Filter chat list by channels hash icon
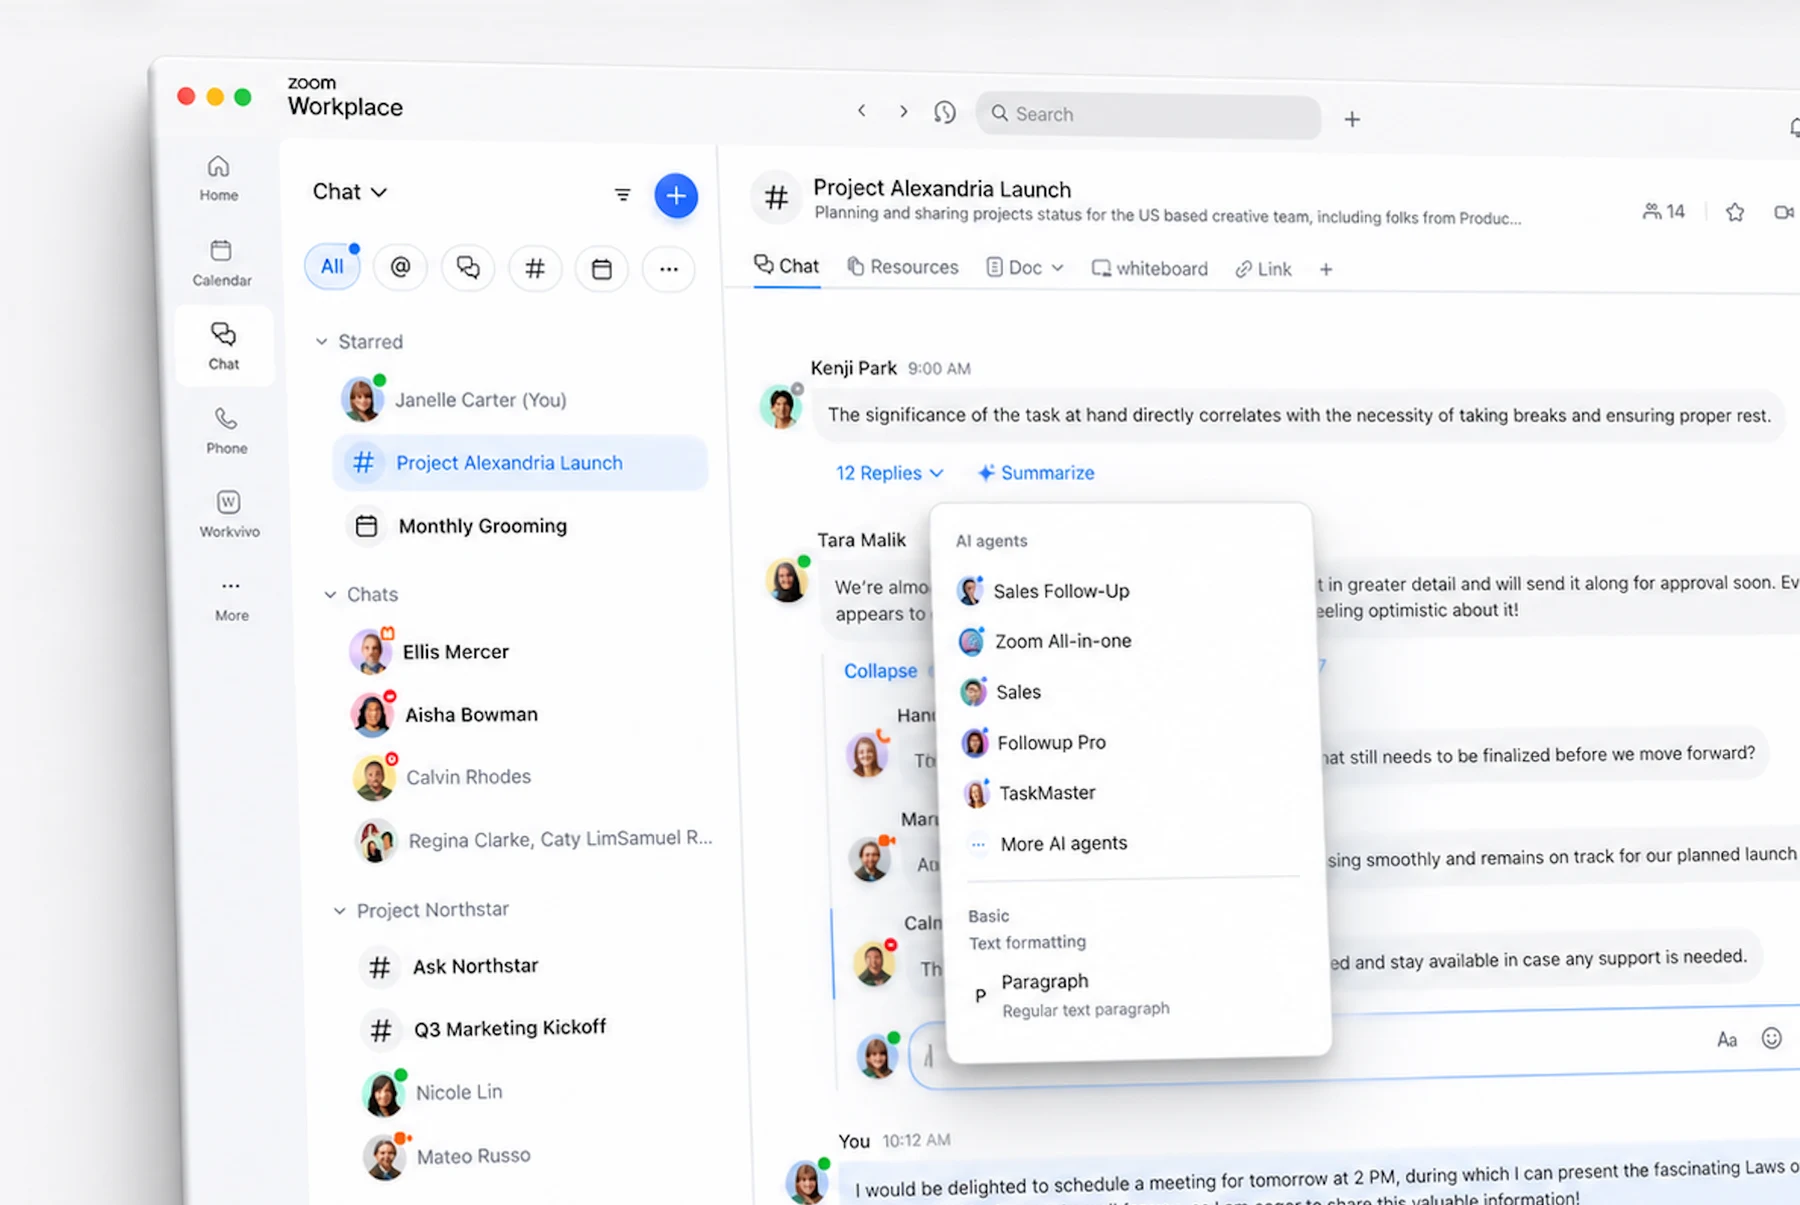 [535, 269]
